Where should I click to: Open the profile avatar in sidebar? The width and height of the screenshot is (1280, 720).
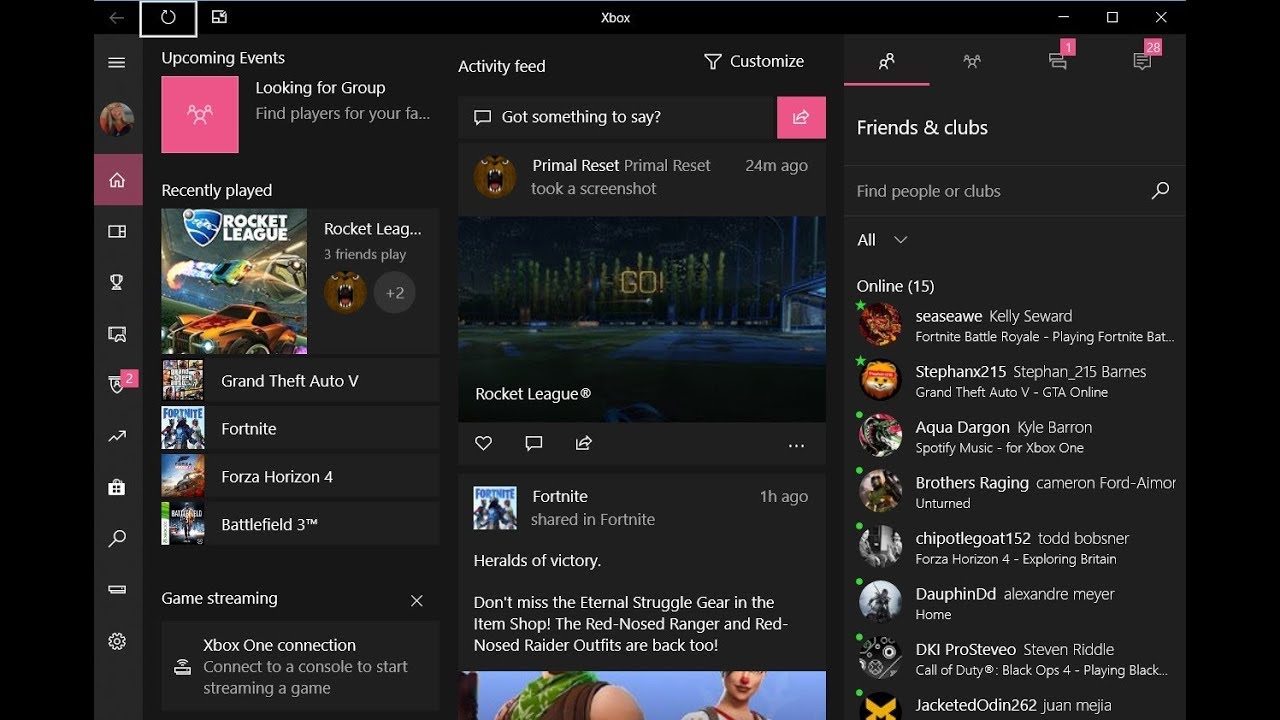(x=117, y=119)
